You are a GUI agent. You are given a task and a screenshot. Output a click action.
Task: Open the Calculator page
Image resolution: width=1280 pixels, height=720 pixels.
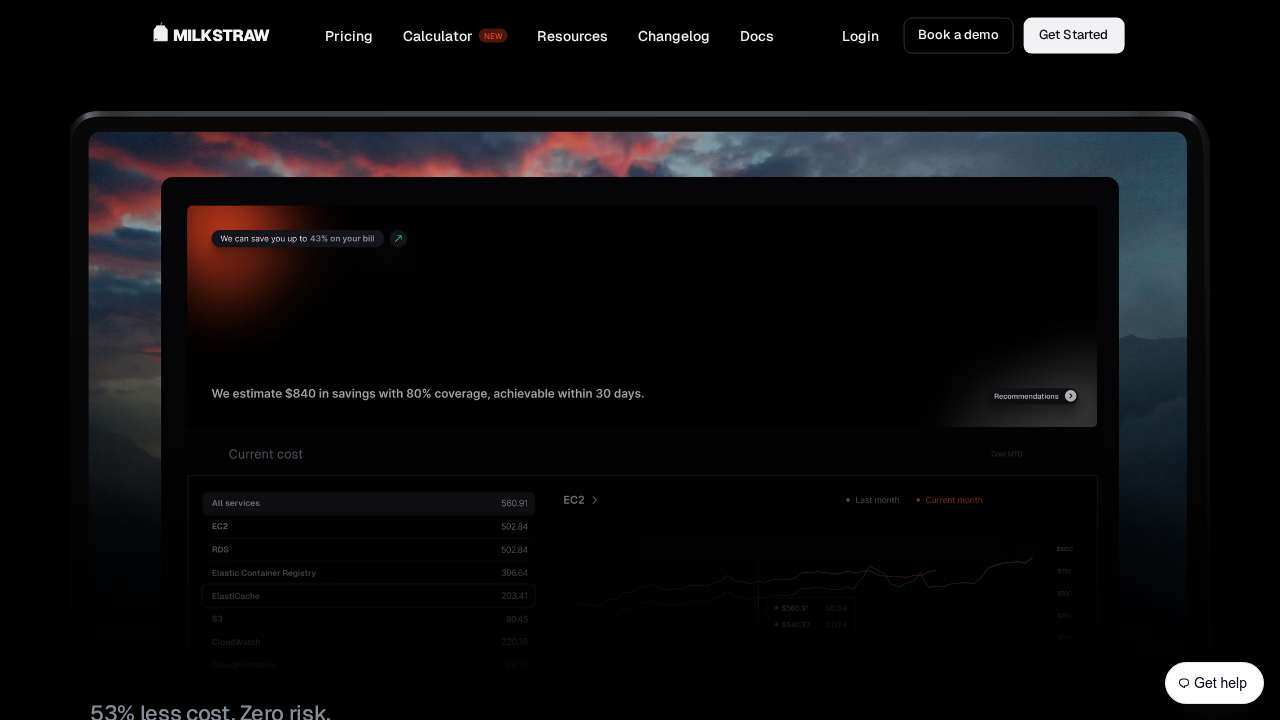tap(437, 36)
